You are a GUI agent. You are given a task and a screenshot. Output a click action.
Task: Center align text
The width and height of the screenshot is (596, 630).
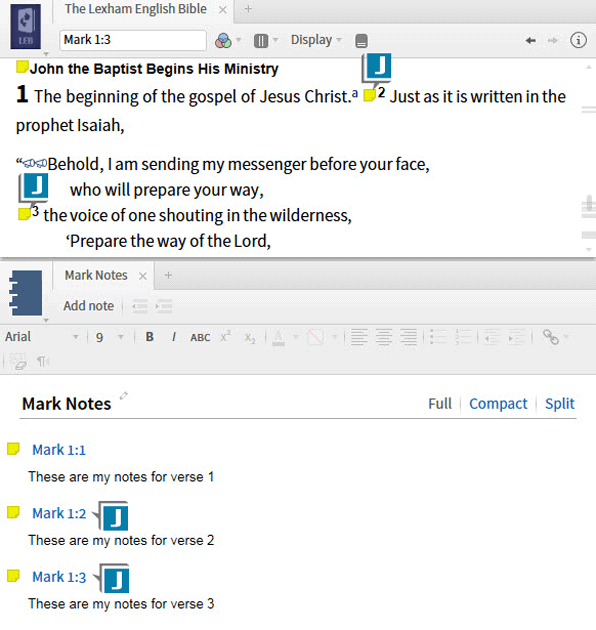pos(384,337)
